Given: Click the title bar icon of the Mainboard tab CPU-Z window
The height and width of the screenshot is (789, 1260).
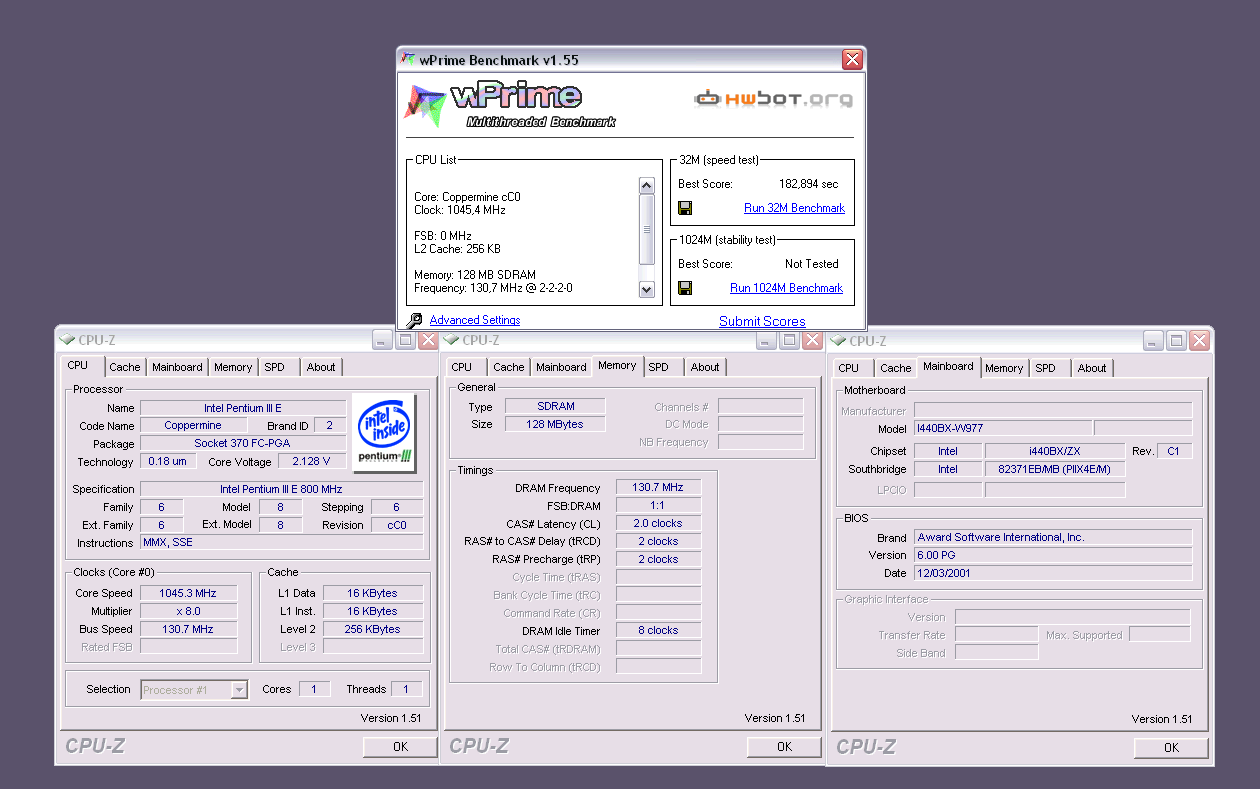Looking at the screenshot, I should click(x=838, y=340).
